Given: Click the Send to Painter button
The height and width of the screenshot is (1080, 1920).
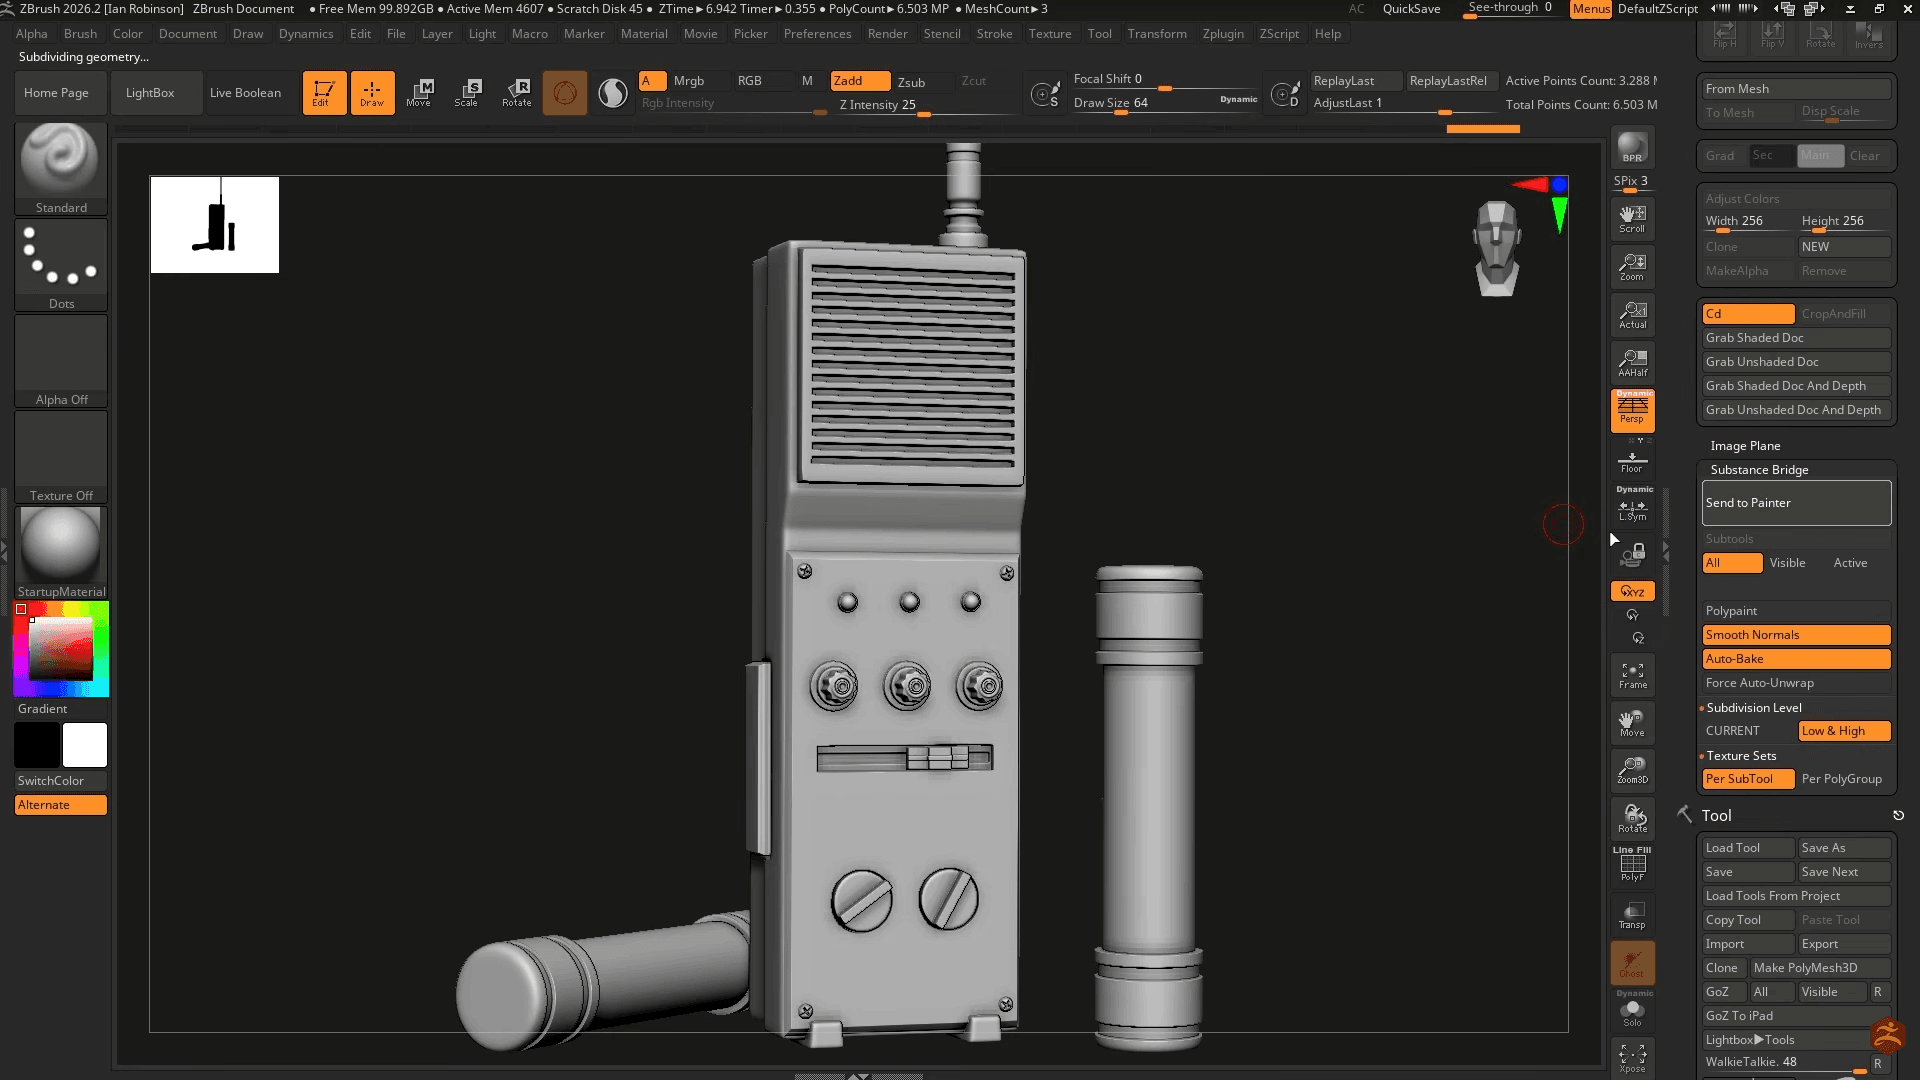Looking at the screenshot, I should point(1796,503).
